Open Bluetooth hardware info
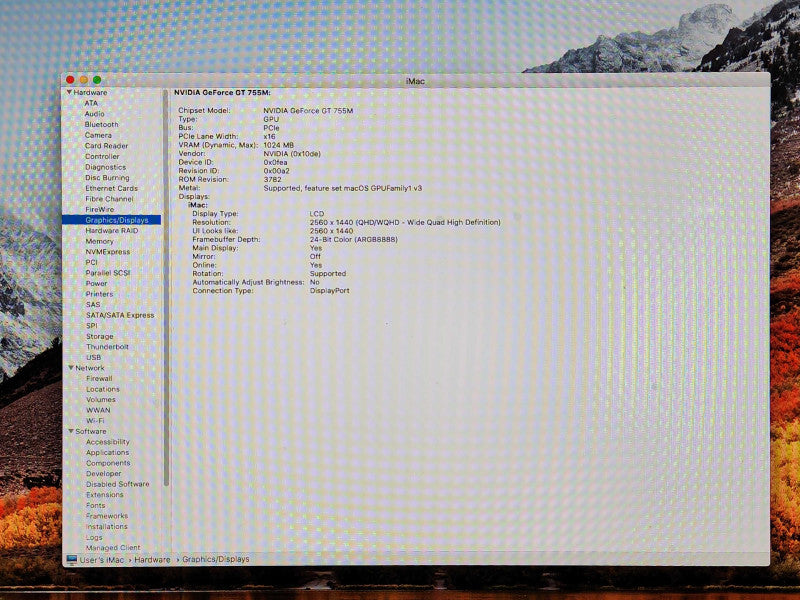Image resolution: width=800 pixels, height=600 pixels. (x=102, y=124)
